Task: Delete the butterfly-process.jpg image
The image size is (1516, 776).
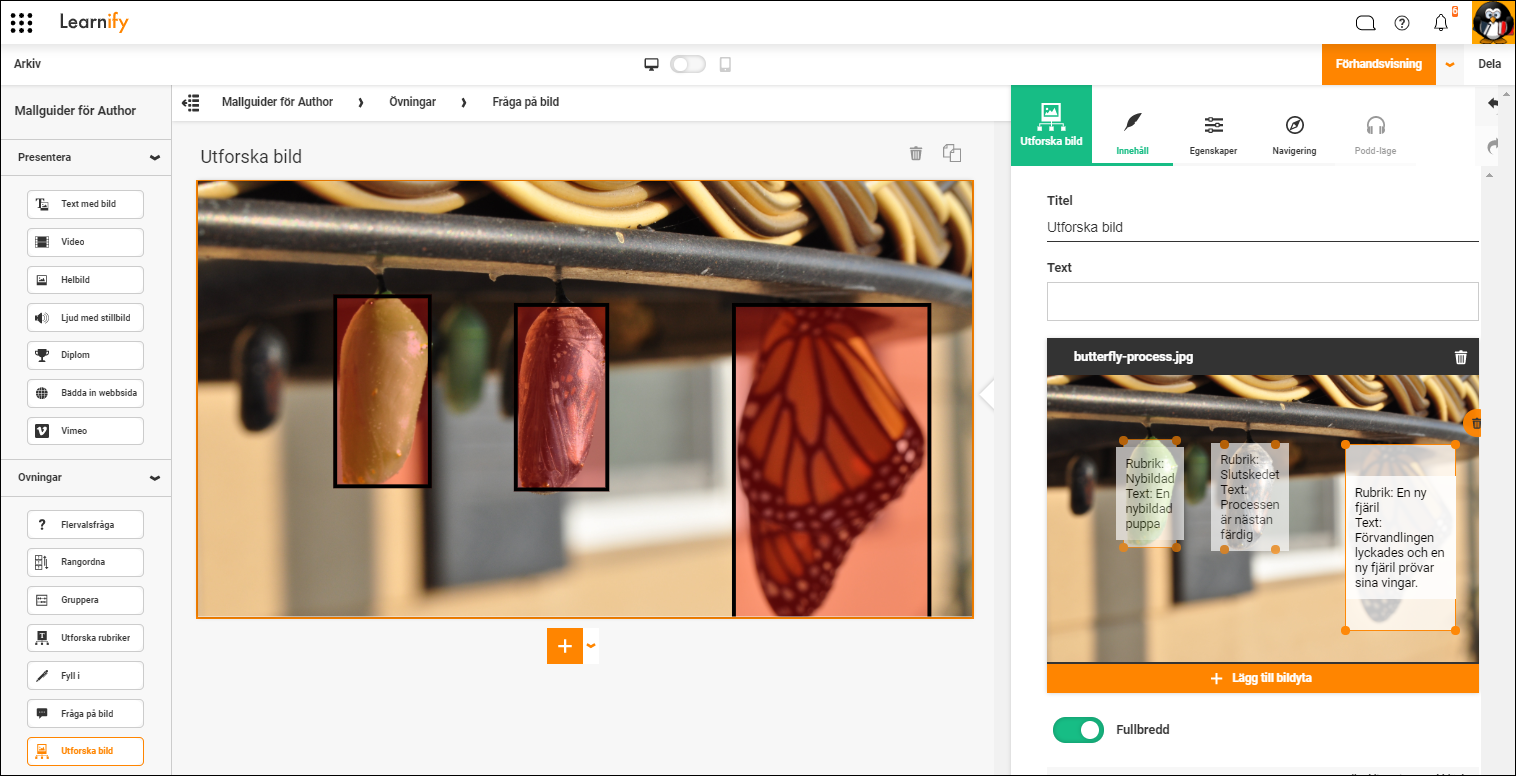Action: click(x=1461, y=357)
